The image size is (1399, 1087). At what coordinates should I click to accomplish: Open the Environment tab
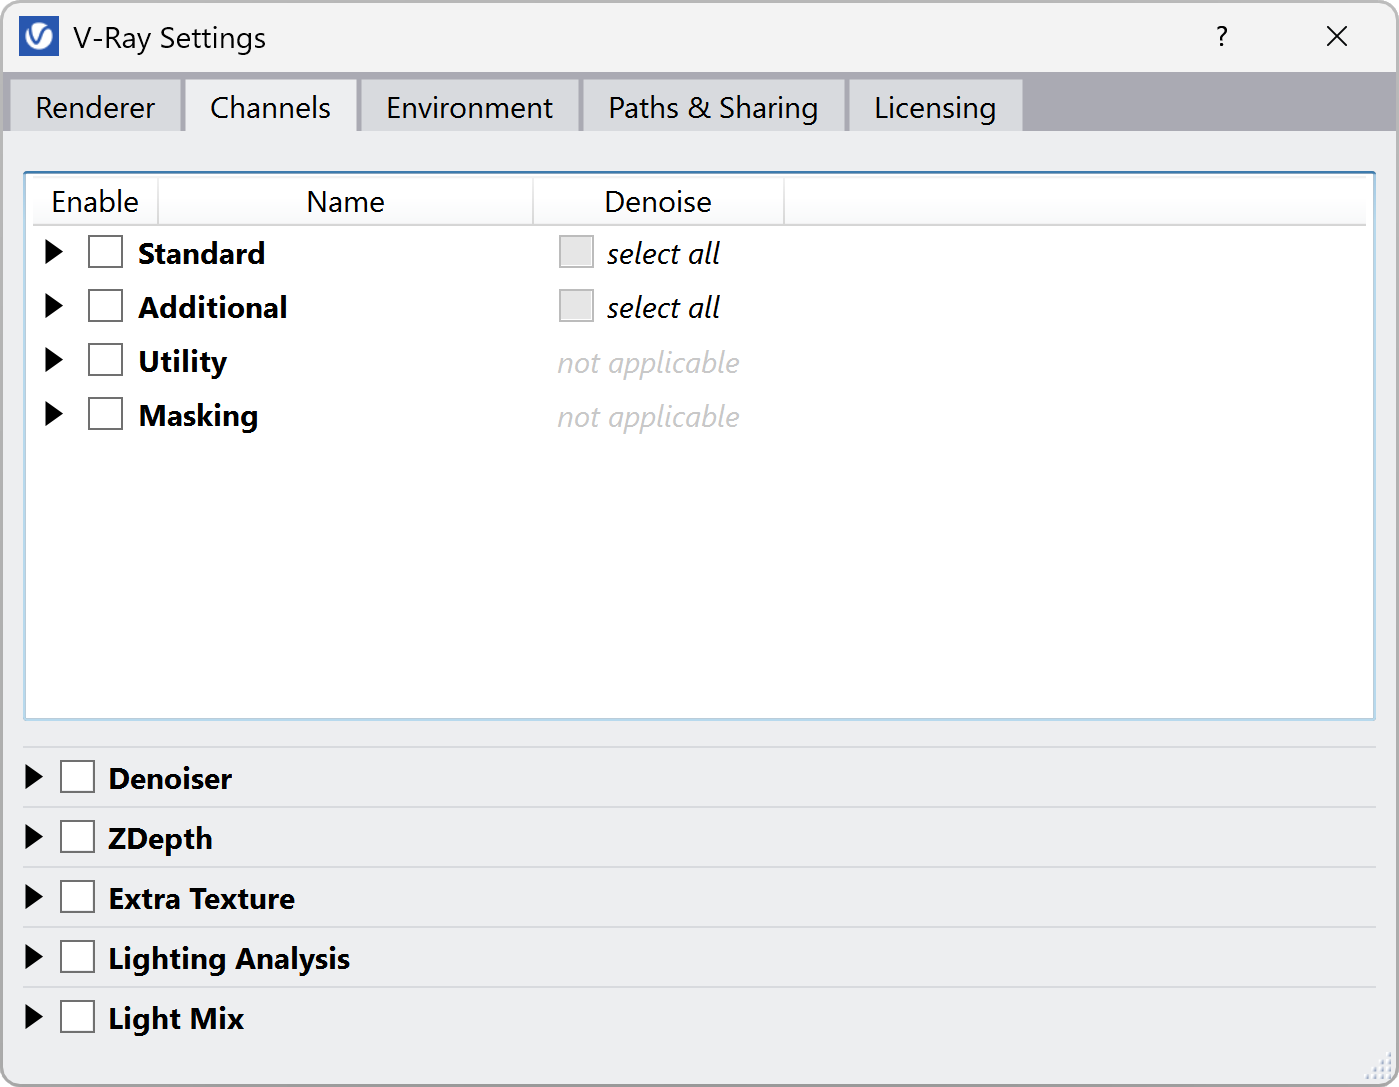coord(469,107)
